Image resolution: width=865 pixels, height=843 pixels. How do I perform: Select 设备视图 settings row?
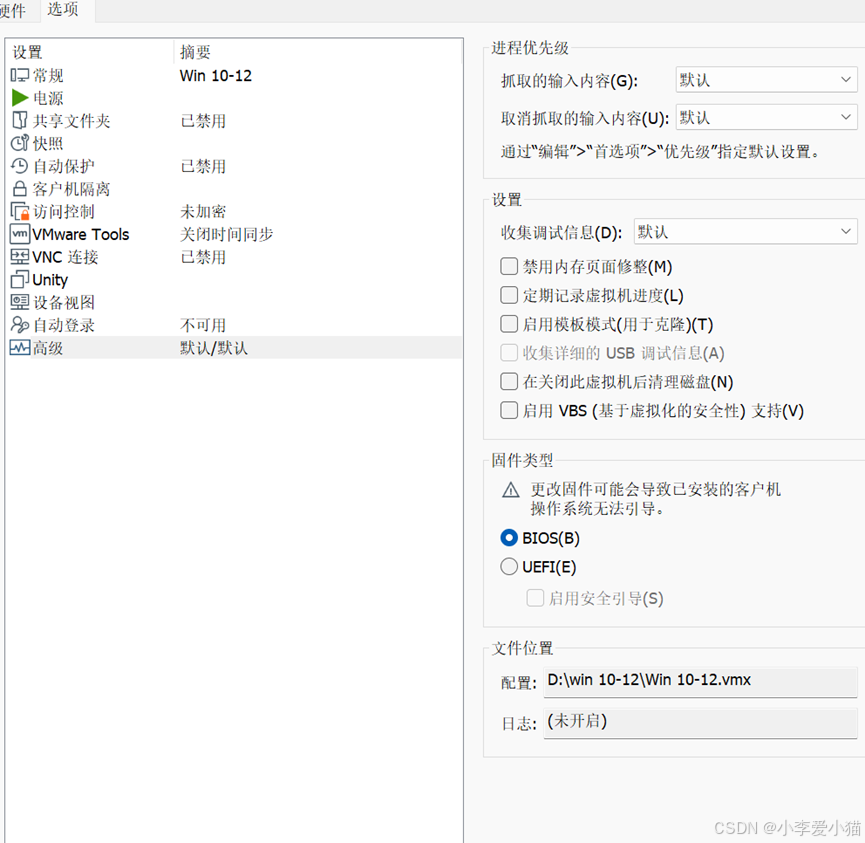234,302
